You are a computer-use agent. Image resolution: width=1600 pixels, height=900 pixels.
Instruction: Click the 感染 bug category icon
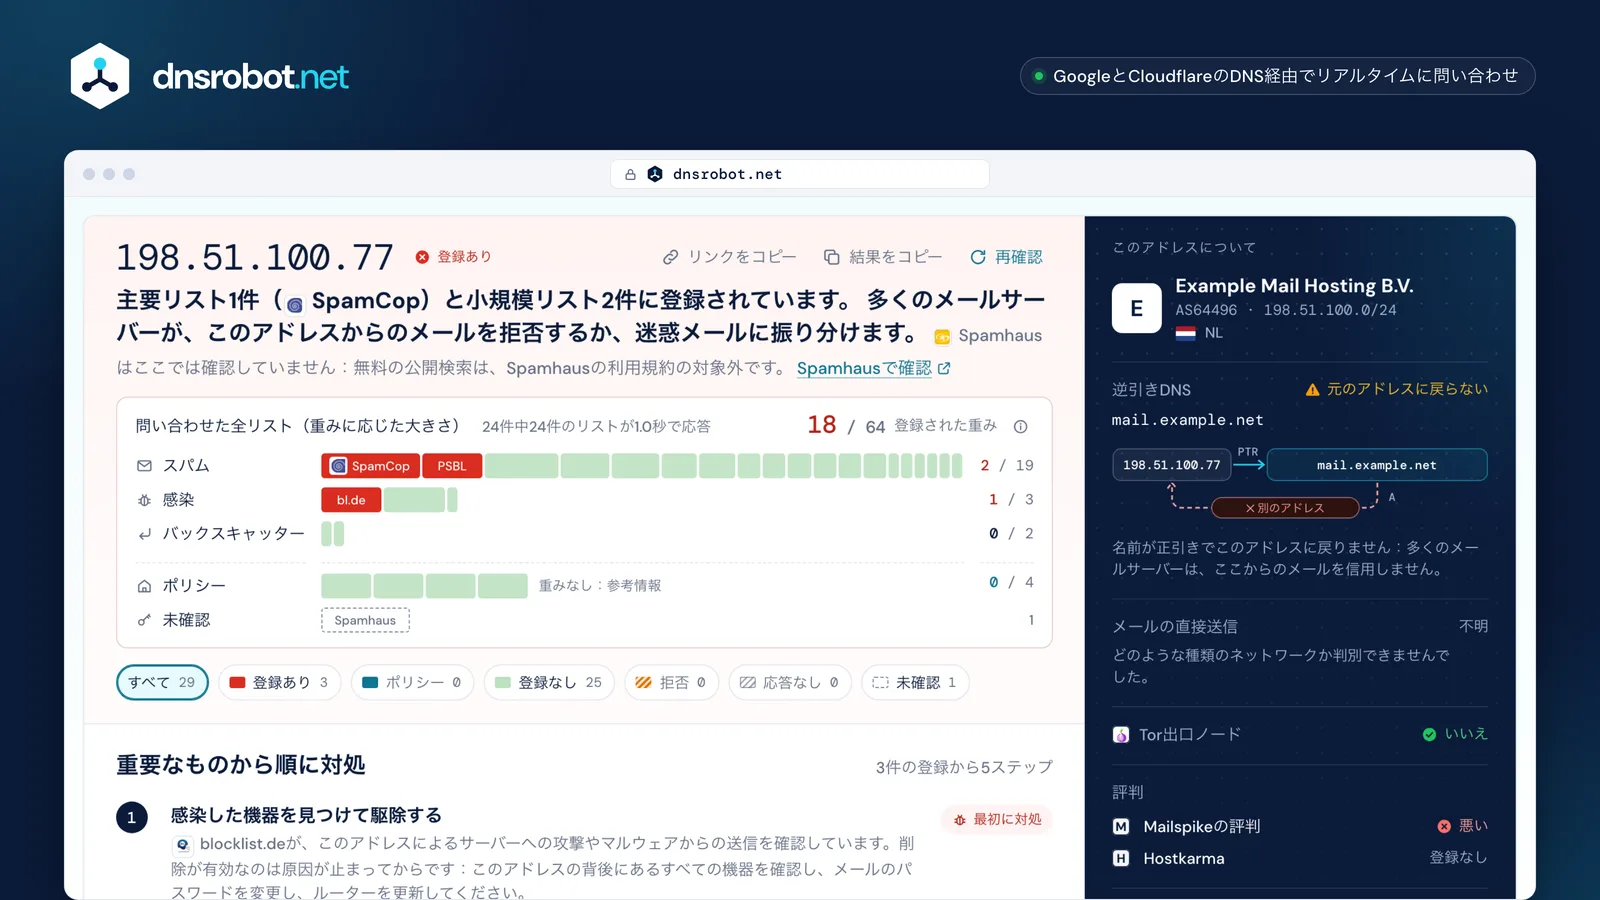pos(144,500)
